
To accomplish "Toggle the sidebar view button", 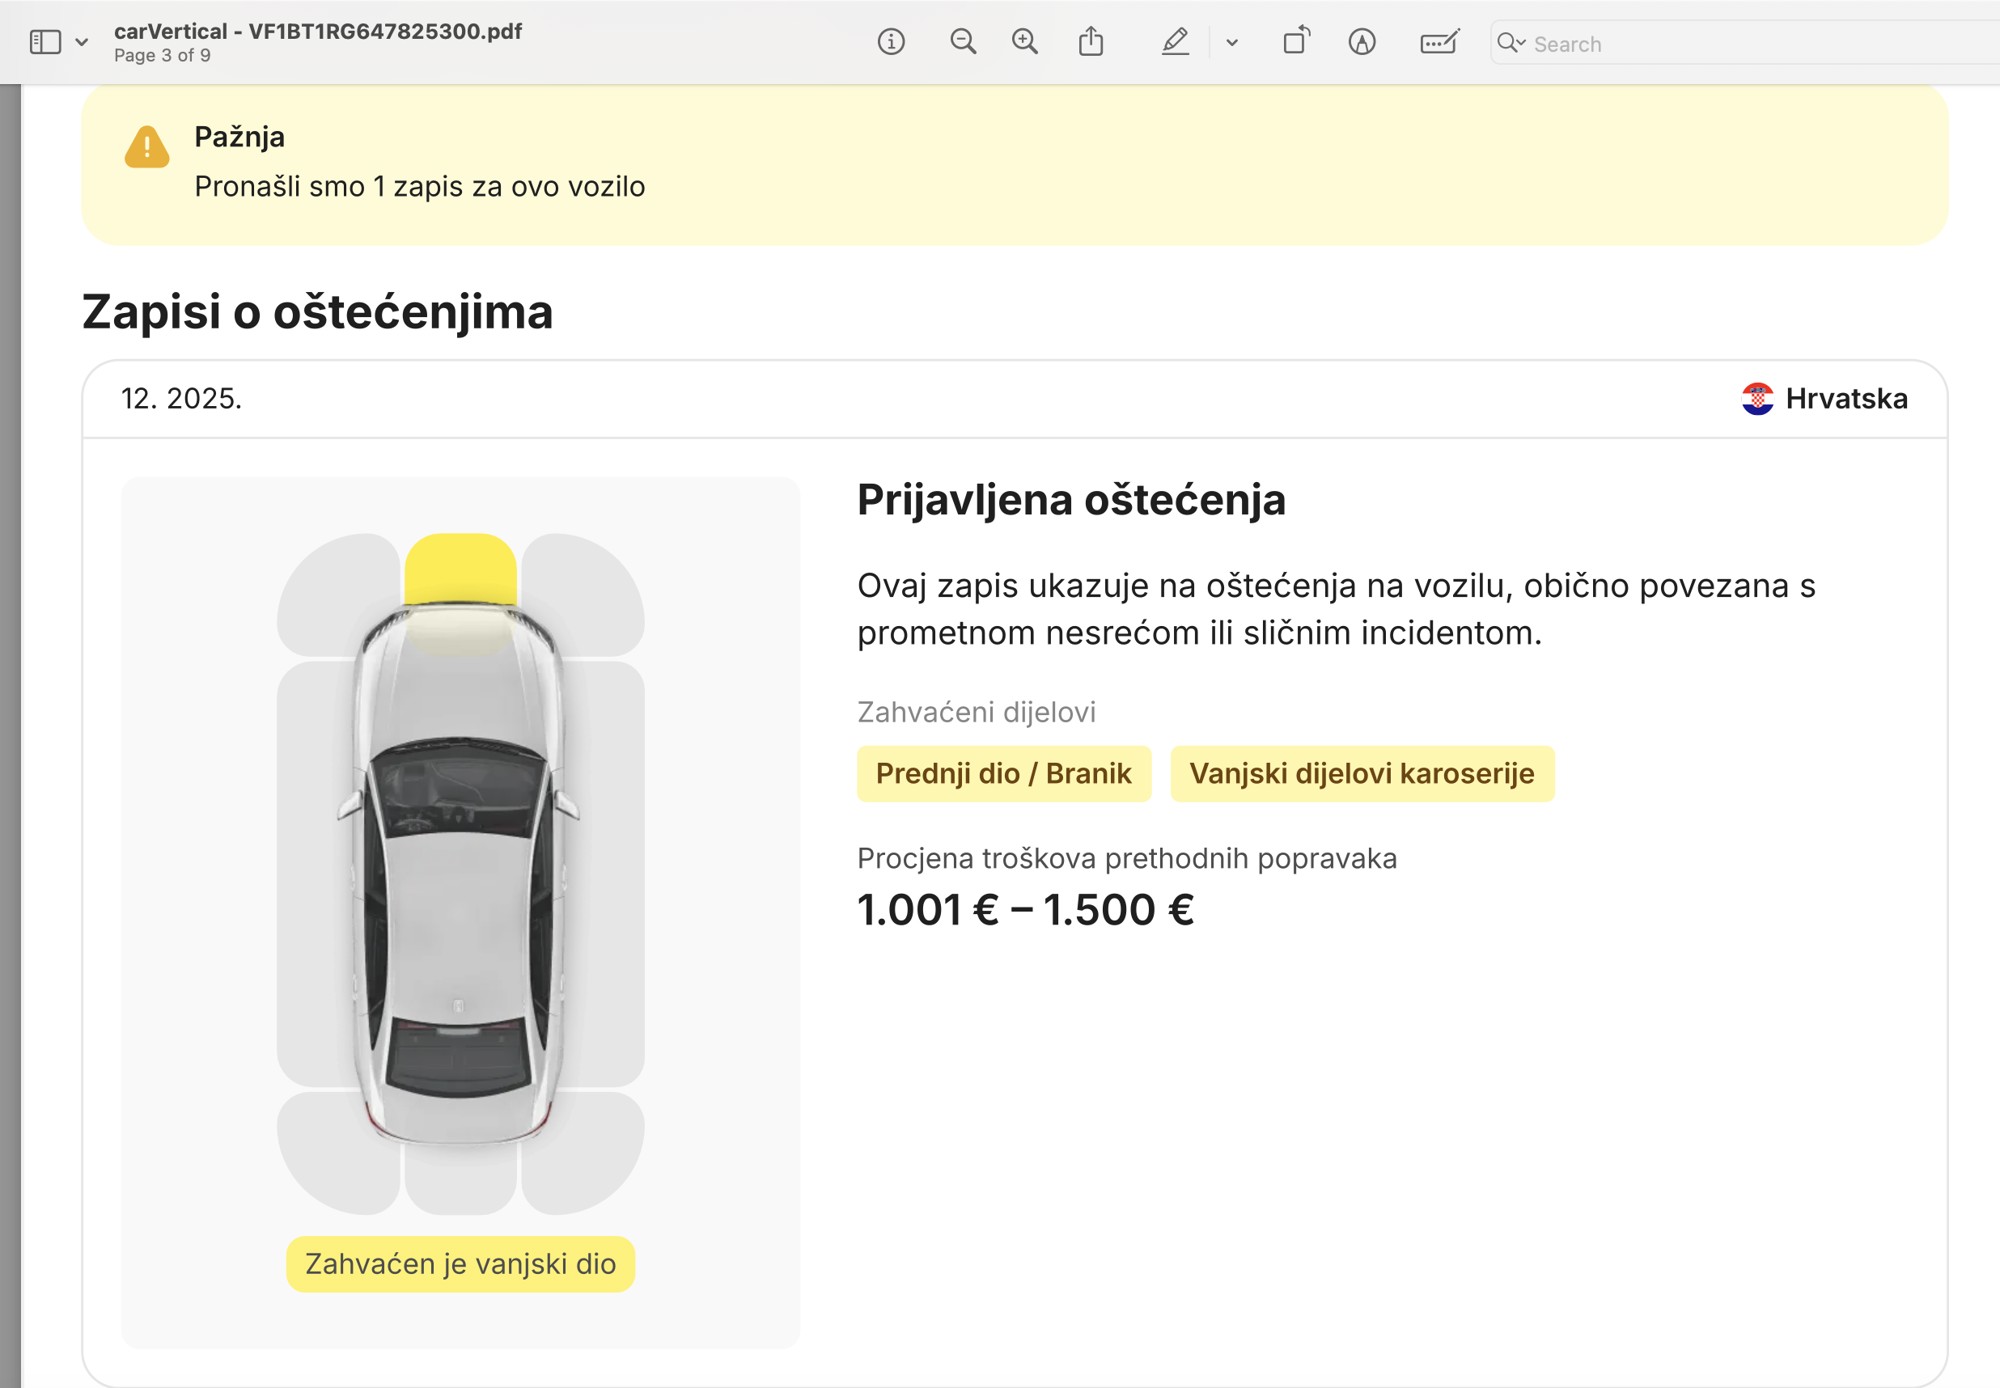I will pos(45,42).
